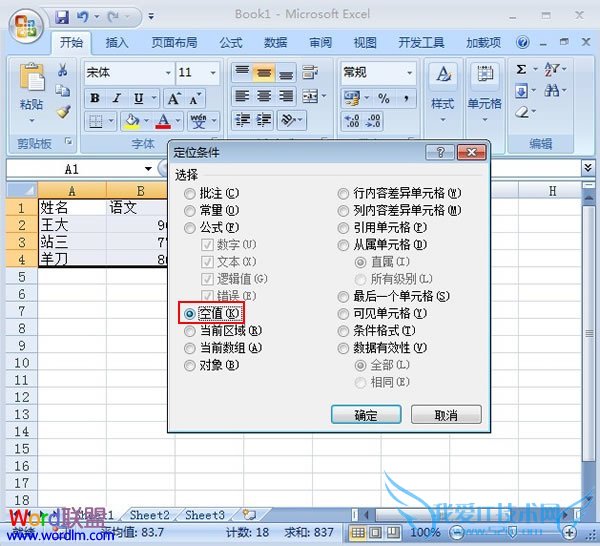Click the 取消 cancel button
Image resolution: width=600 pixels, height=546 pixels.
click(446, 415)
